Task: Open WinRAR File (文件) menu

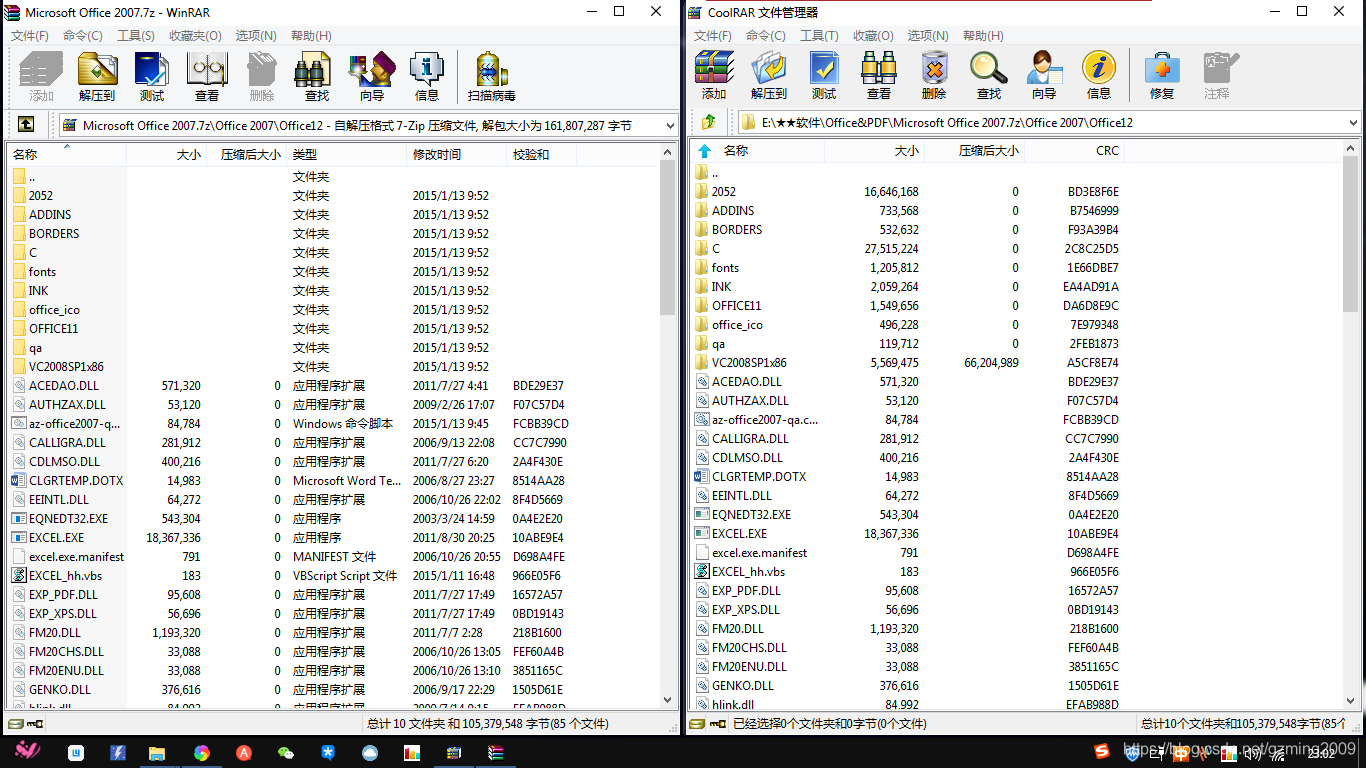Action: pyautogui.click(x=30, y=35)
